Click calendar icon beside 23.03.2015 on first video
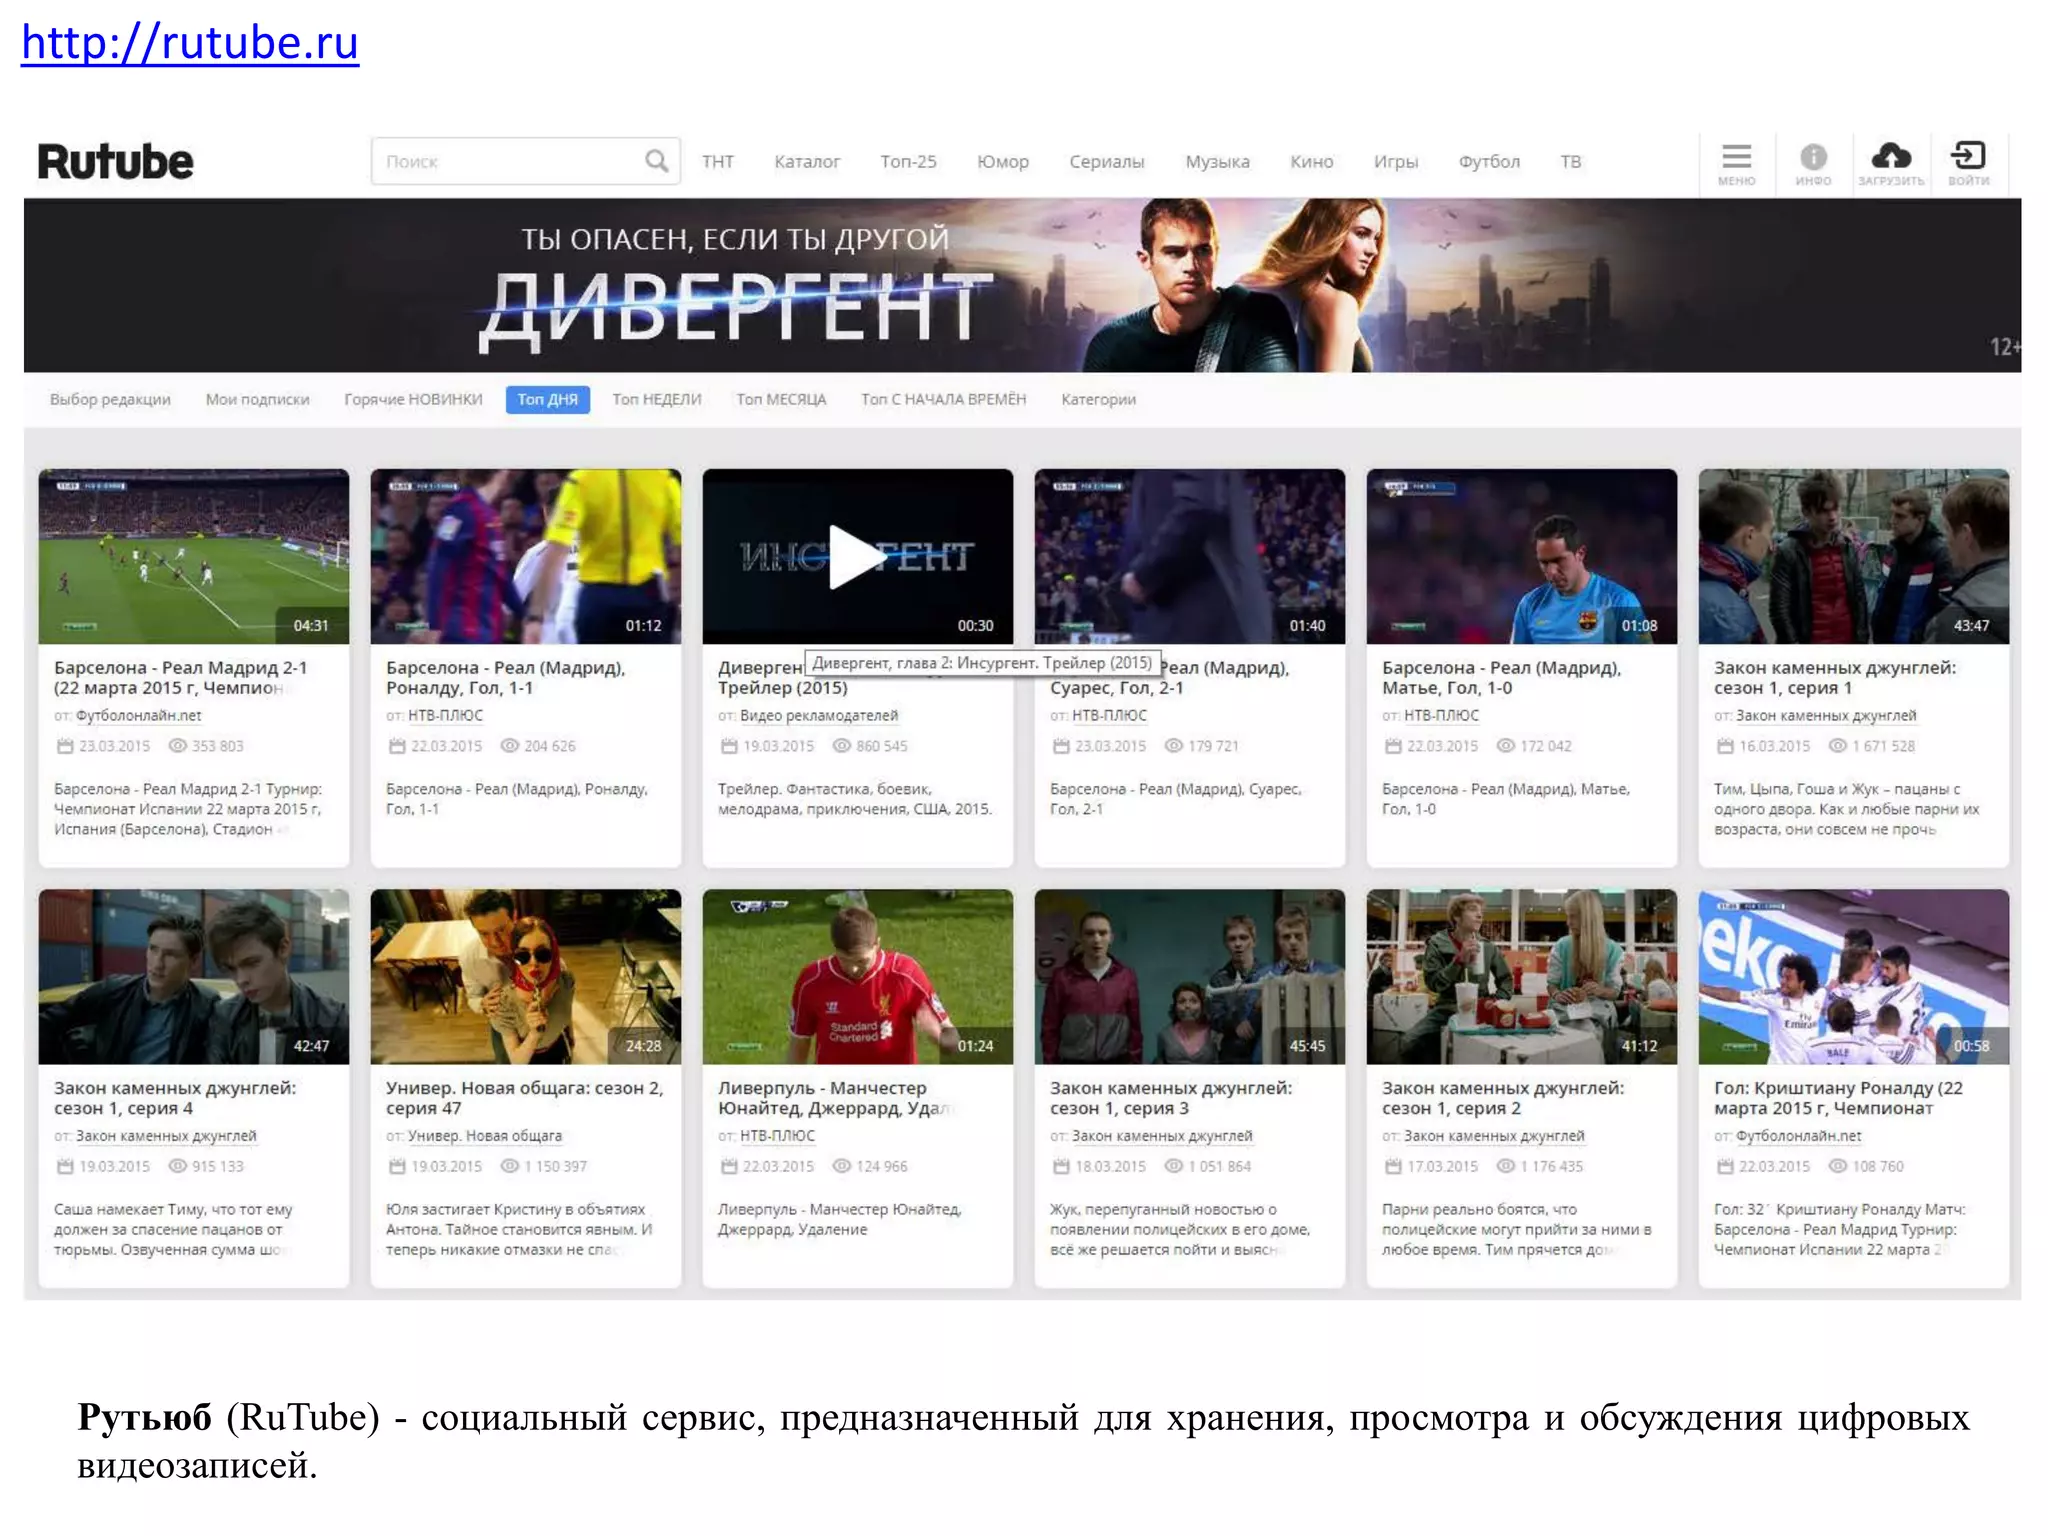2048x1536 pixels. 65,746
